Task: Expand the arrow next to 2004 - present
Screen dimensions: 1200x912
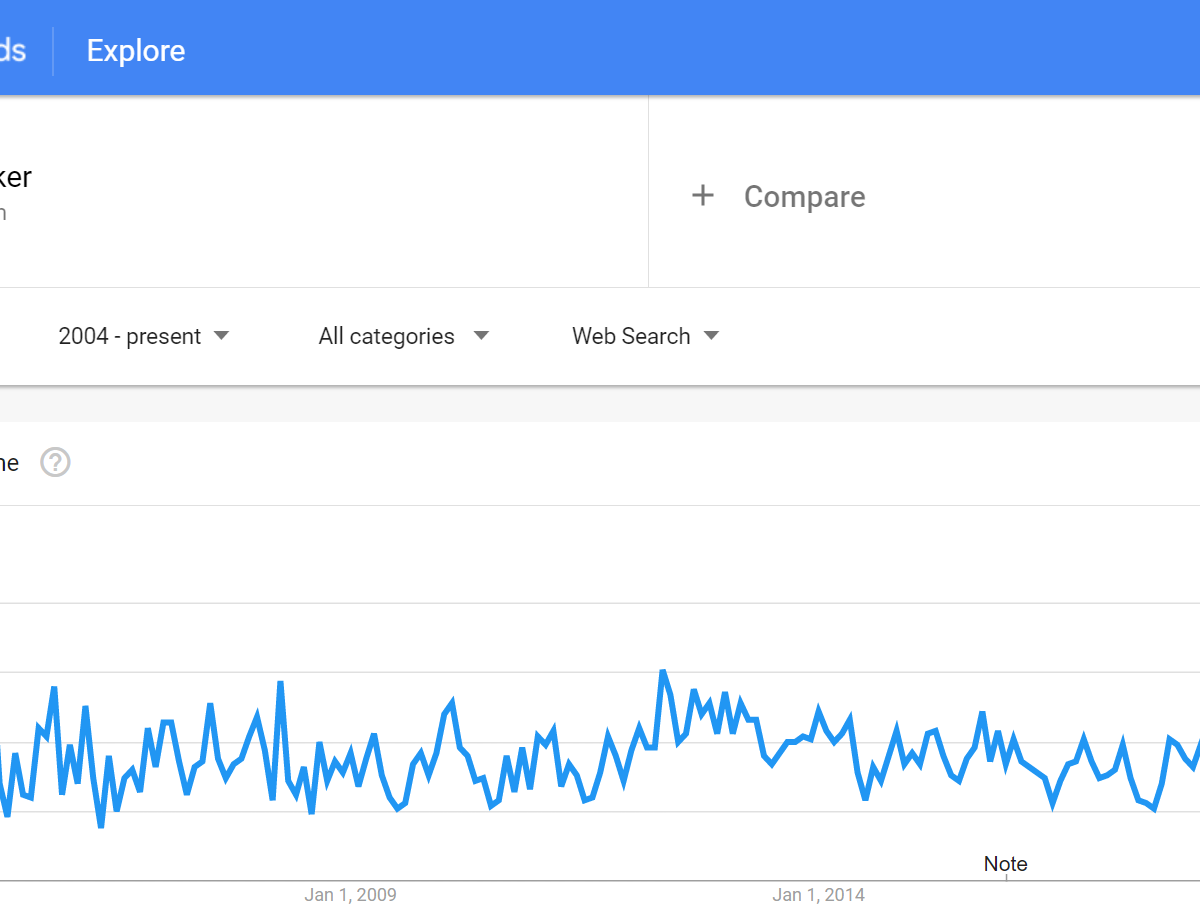Action: click(222, 336)
